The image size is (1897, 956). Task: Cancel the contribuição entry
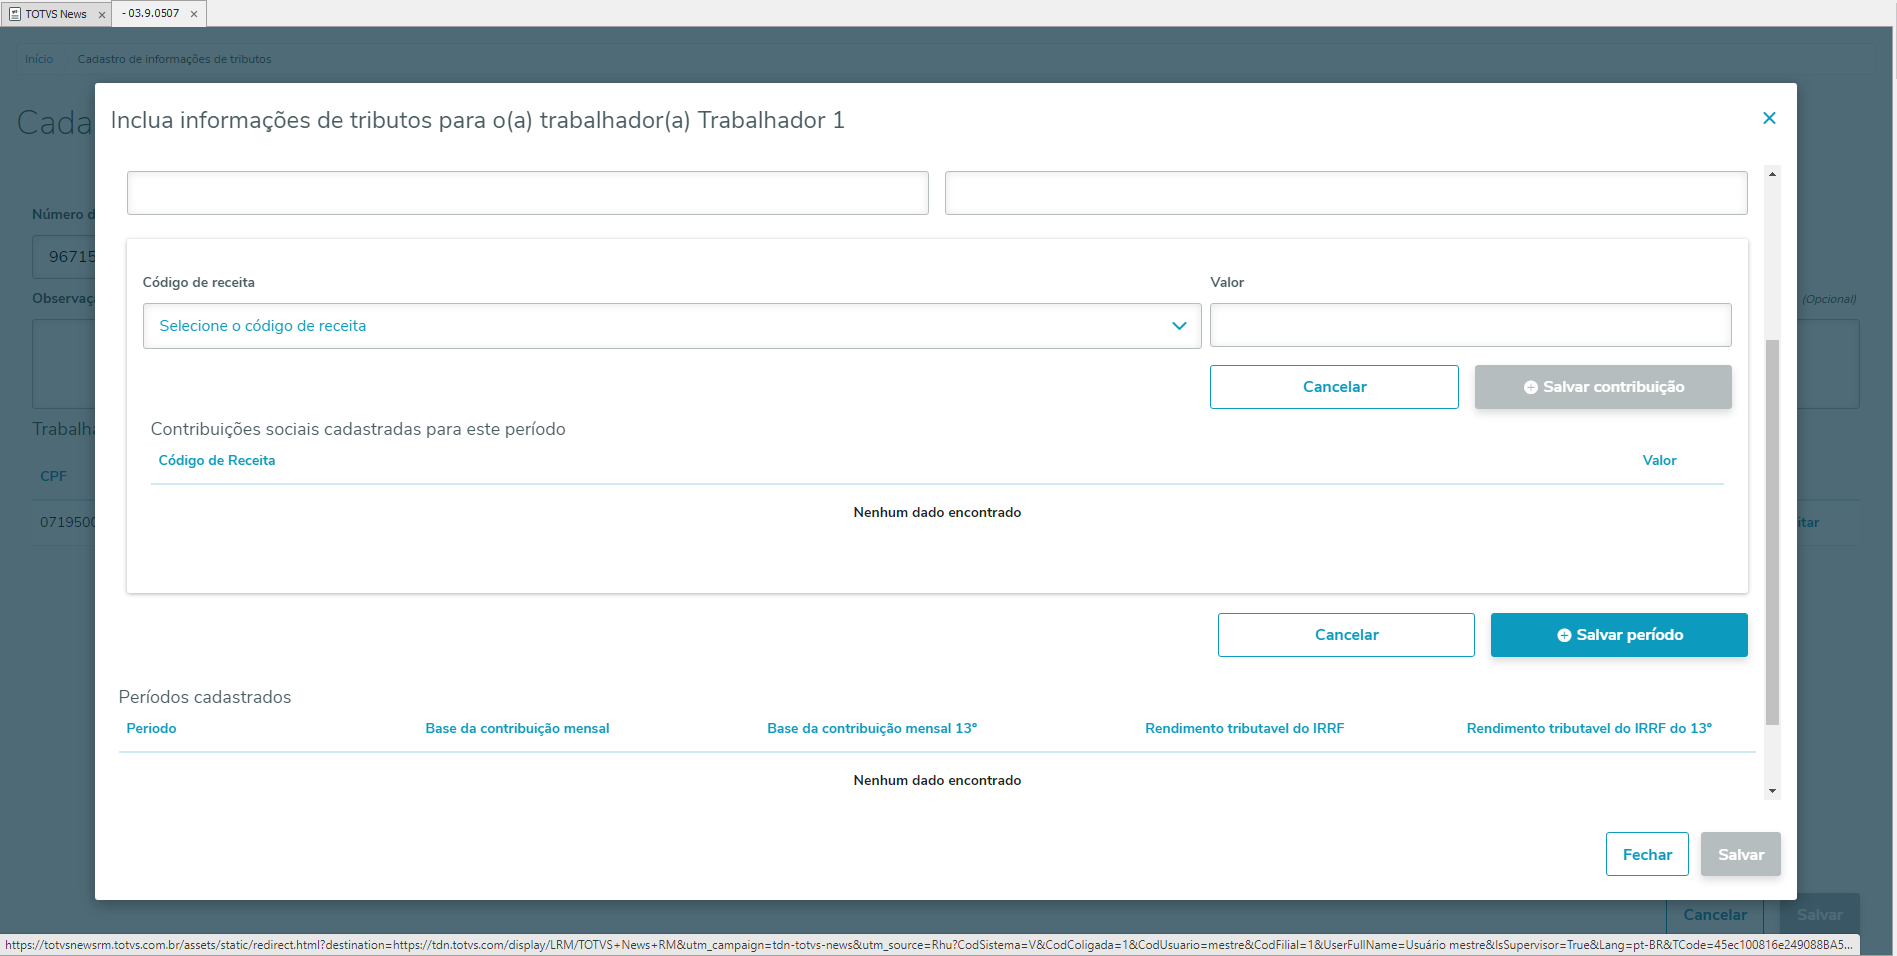pyautogui.click(x=1334, y=387)
